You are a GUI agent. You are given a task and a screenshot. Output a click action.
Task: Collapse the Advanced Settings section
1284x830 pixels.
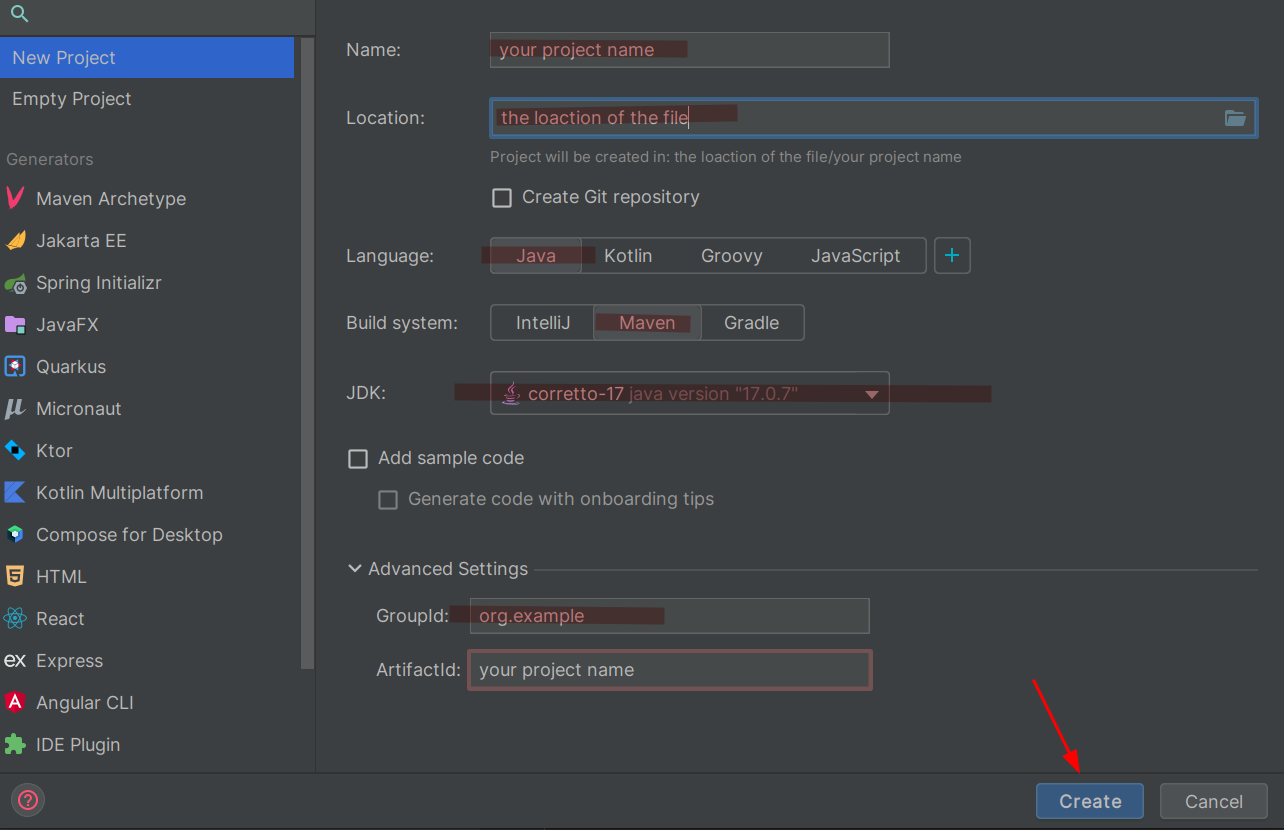pyautogui.click(x=355, y=569)
